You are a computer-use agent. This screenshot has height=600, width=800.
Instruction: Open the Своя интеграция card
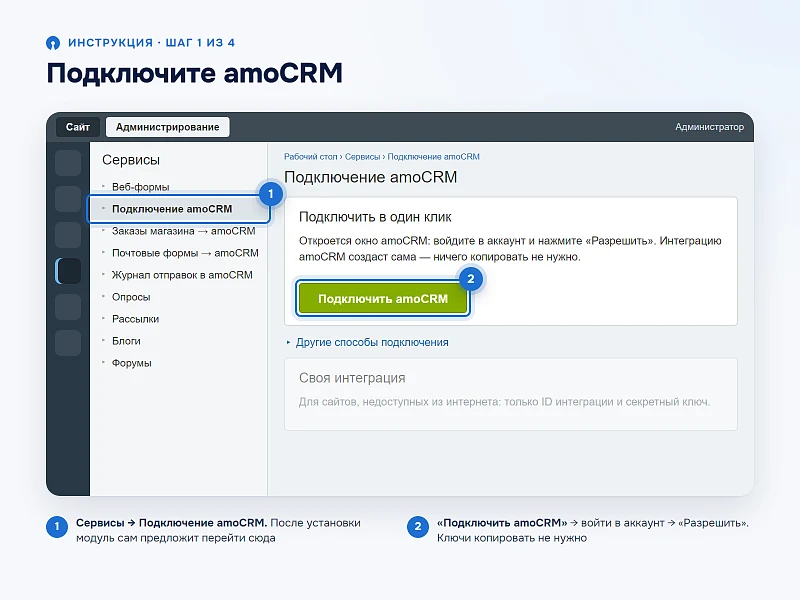pos(511,394)
